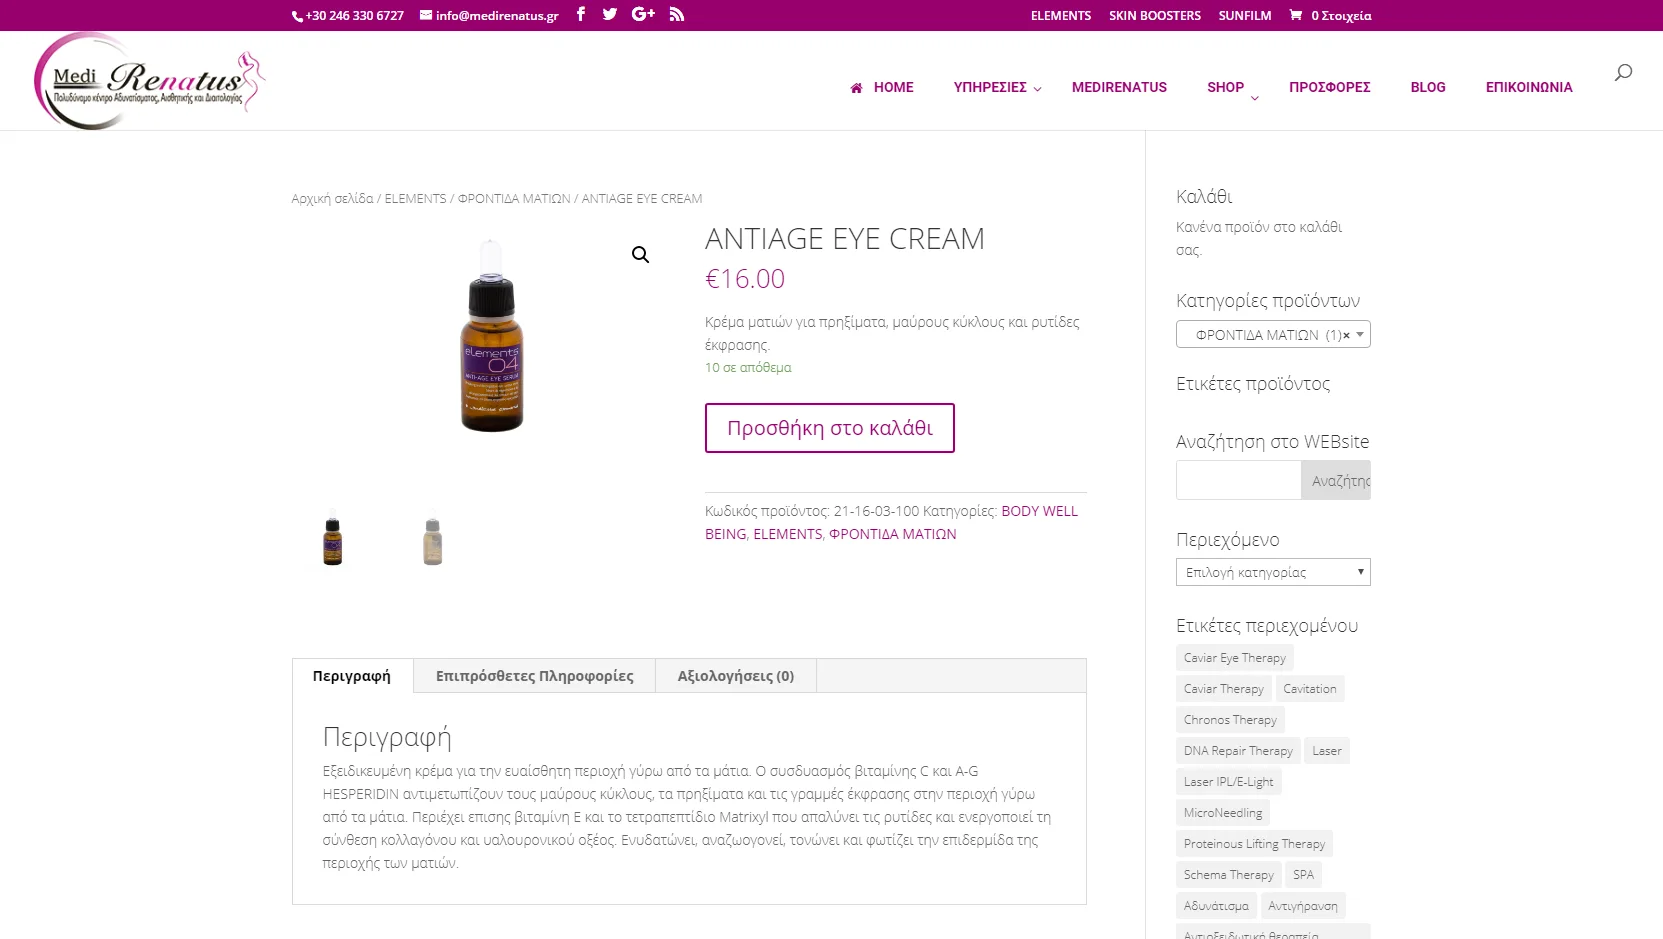Click the website search input field

pos(1238,480)
